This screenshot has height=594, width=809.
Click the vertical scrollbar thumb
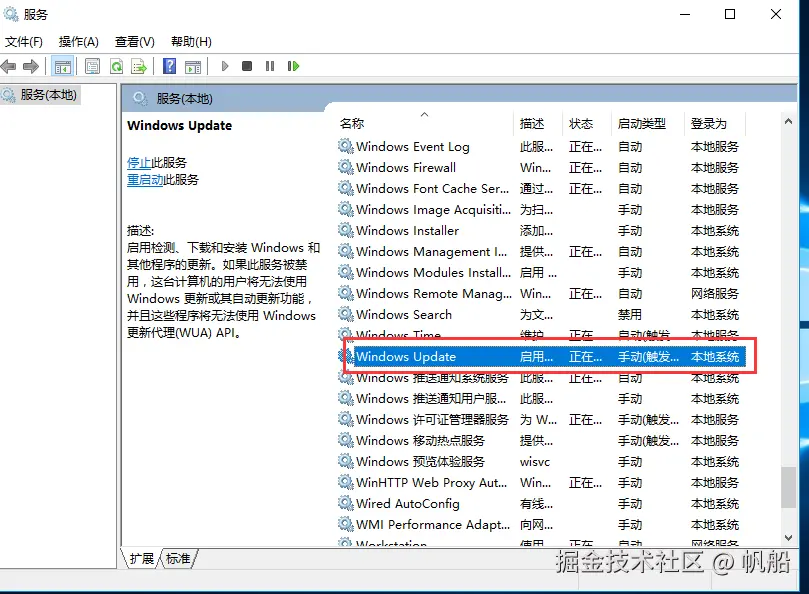[788, 488]
